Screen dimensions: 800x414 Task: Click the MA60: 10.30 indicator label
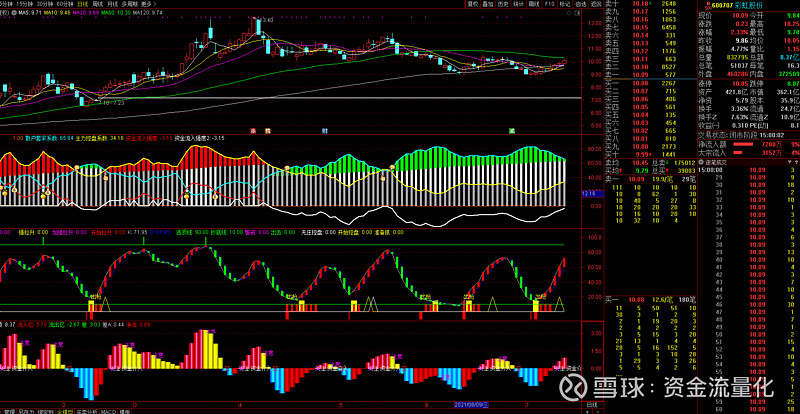tap(116, 12)
